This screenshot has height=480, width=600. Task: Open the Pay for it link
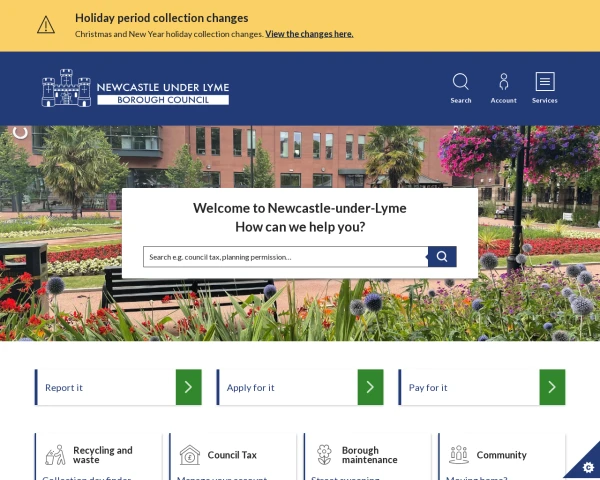428,387
